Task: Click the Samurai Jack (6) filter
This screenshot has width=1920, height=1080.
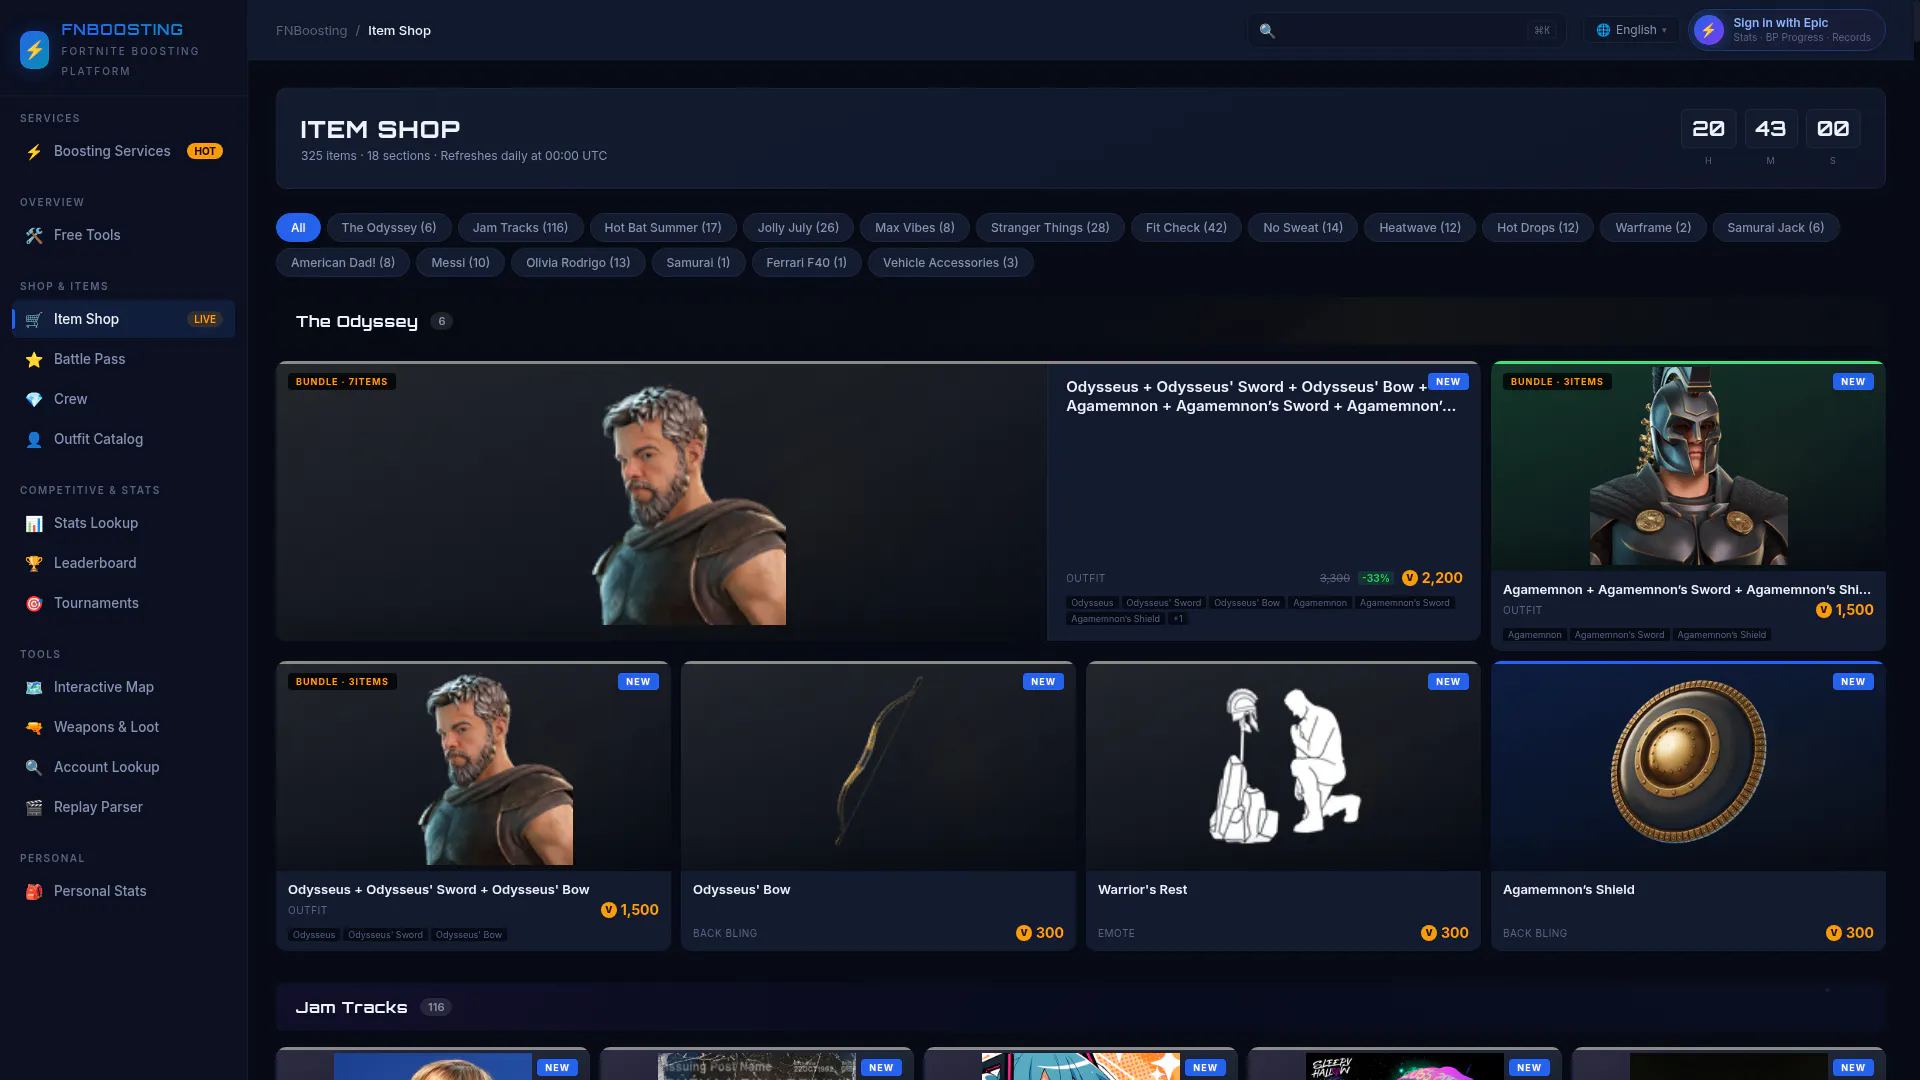Action: pyautogui.click(x=1776, y=228)
